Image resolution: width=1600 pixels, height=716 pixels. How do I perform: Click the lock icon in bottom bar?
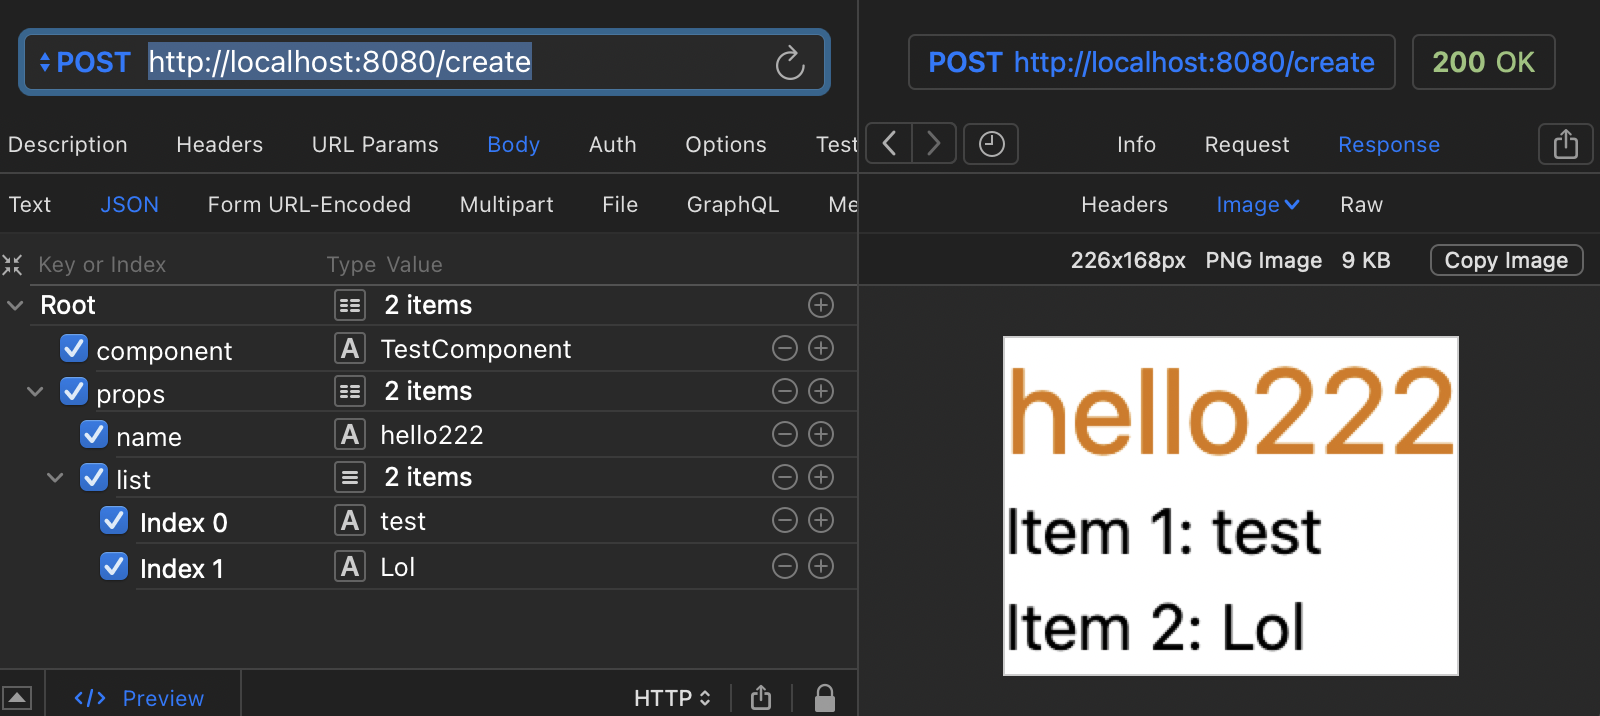pos(825,697)
